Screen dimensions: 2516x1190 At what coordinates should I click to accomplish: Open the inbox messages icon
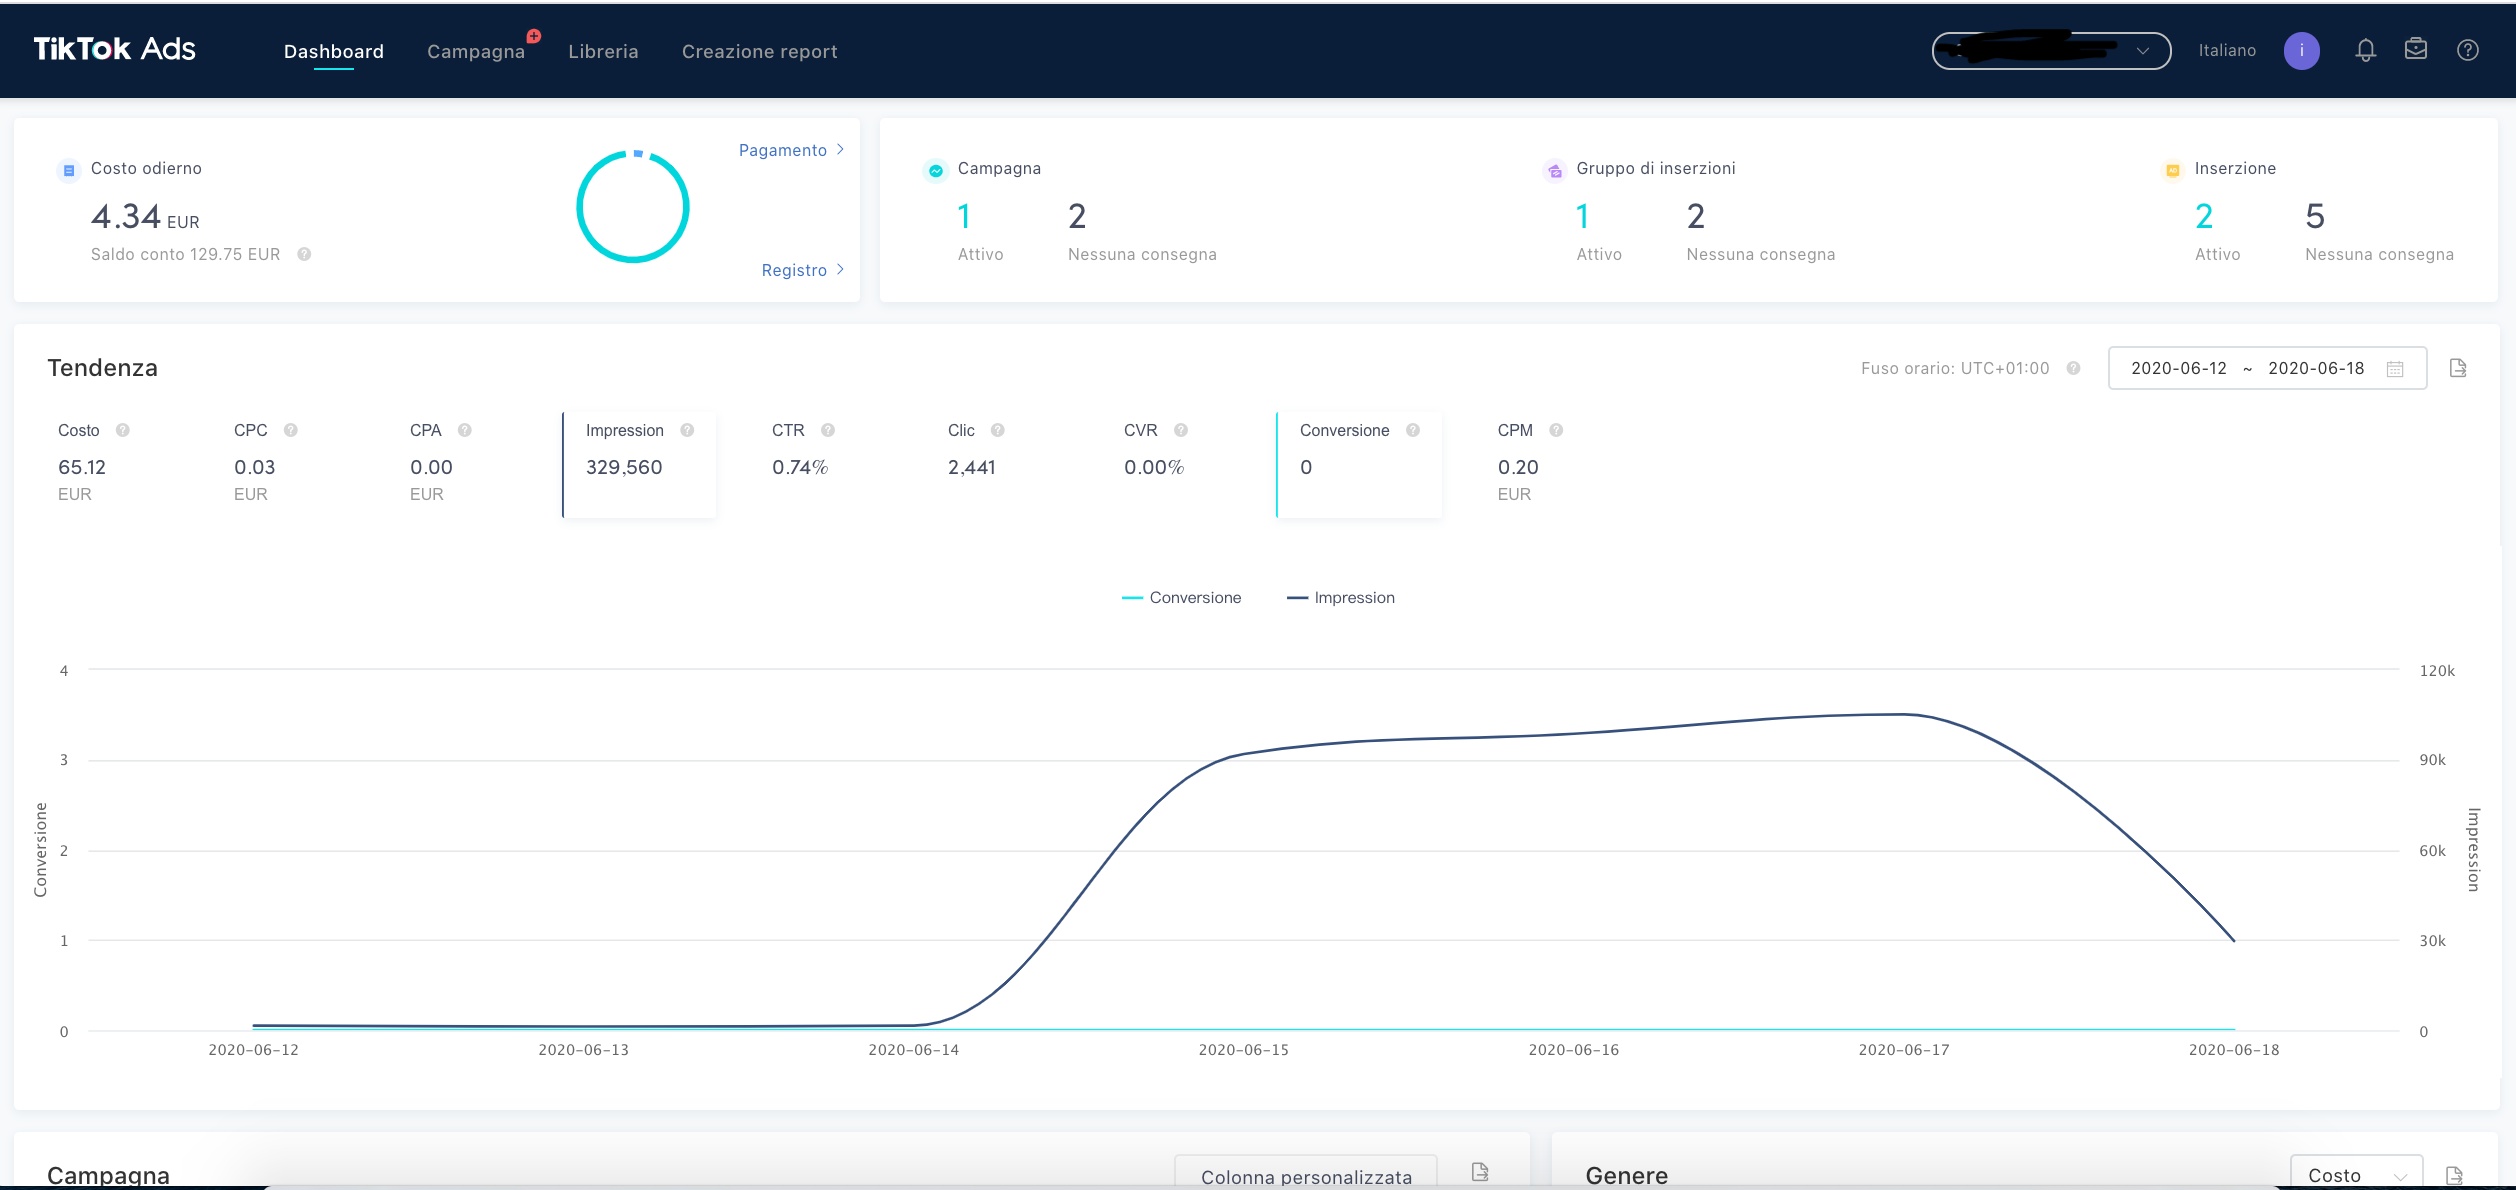pyautogui.click(x=2416, y=49)
